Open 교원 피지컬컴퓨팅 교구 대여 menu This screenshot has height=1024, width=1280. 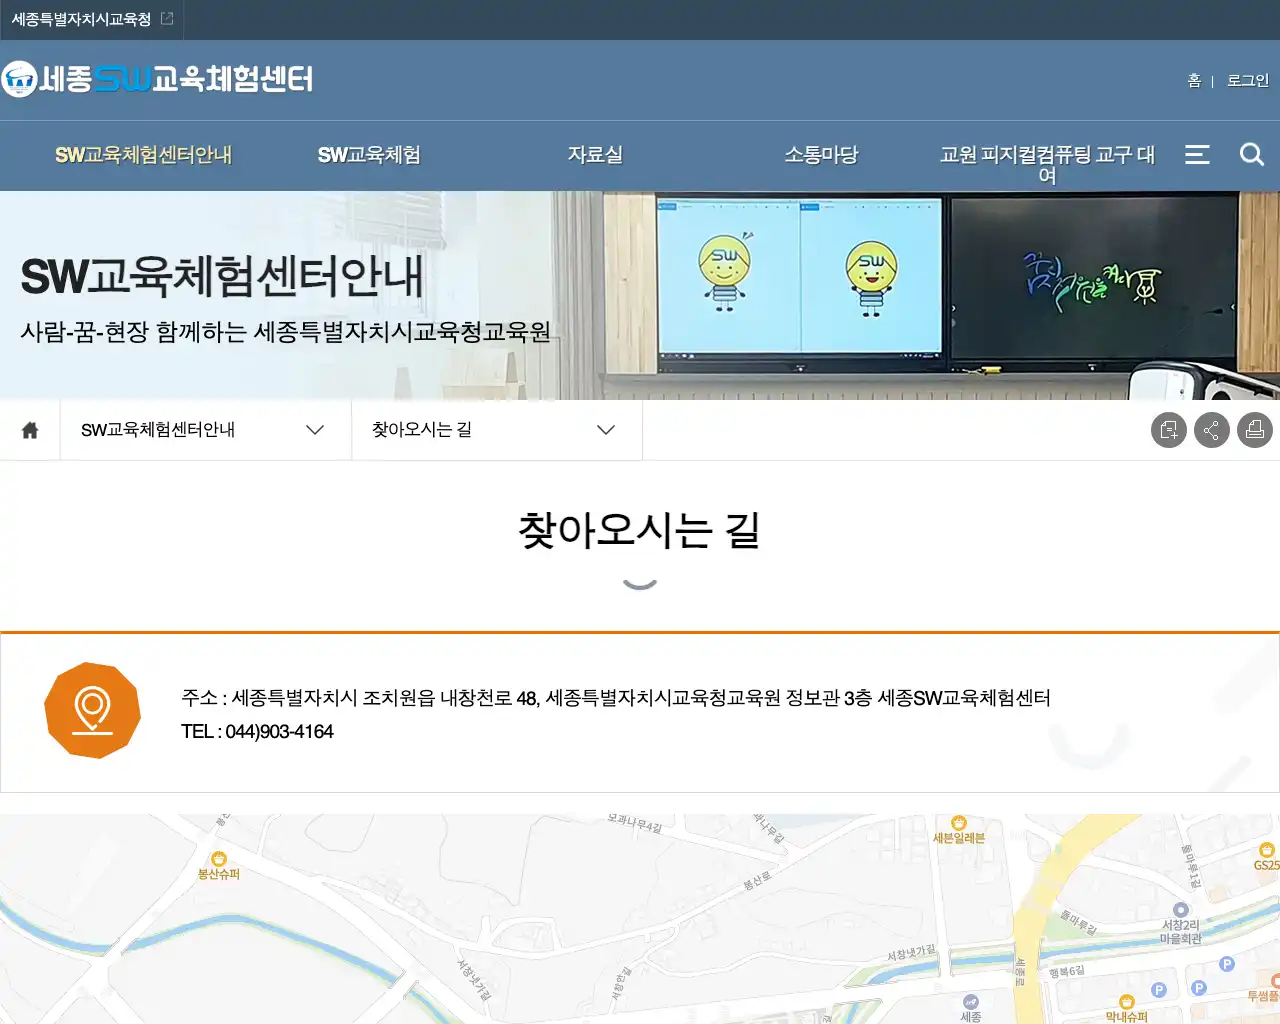pyautogui.click(x=1047, y=165)
